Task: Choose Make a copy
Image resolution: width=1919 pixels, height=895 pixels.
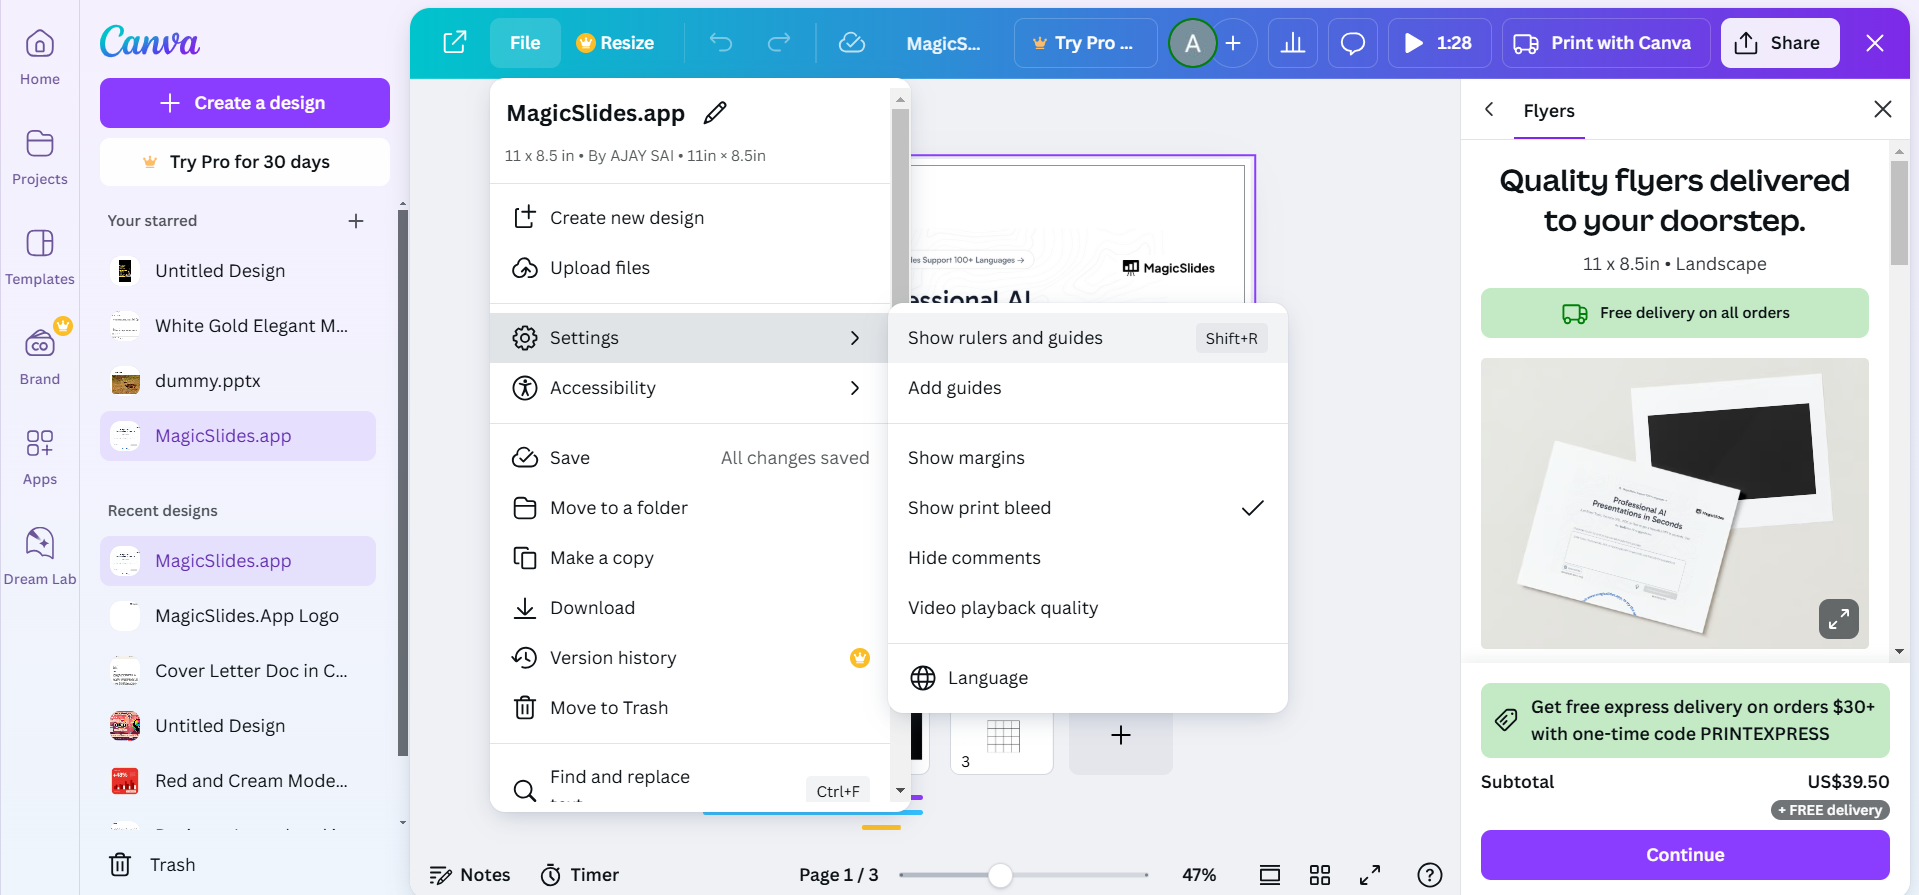Action: pos(690,558)
